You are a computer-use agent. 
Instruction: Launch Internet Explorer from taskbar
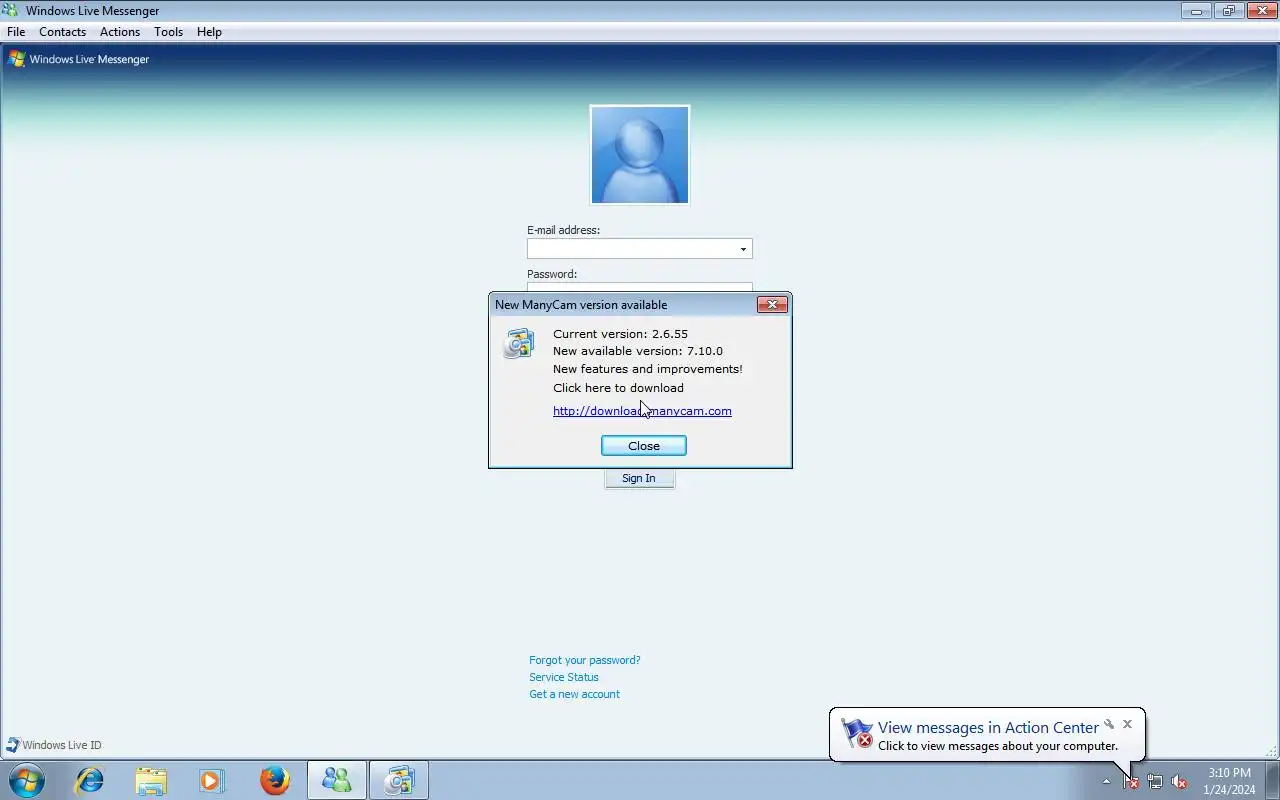point(90,780)
